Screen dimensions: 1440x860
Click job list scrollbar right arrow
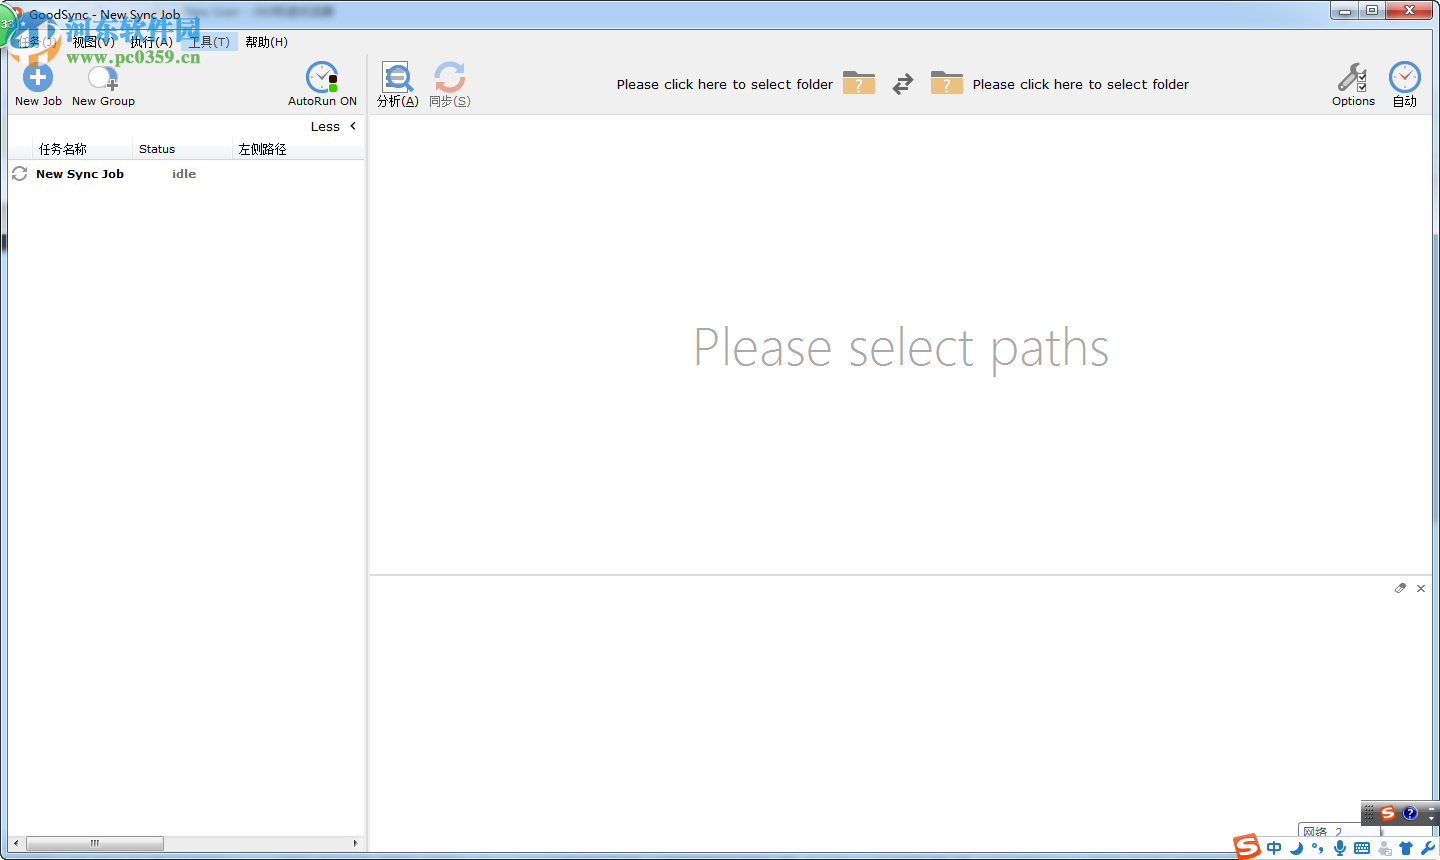pyautogui.click(x=355, y=843)
